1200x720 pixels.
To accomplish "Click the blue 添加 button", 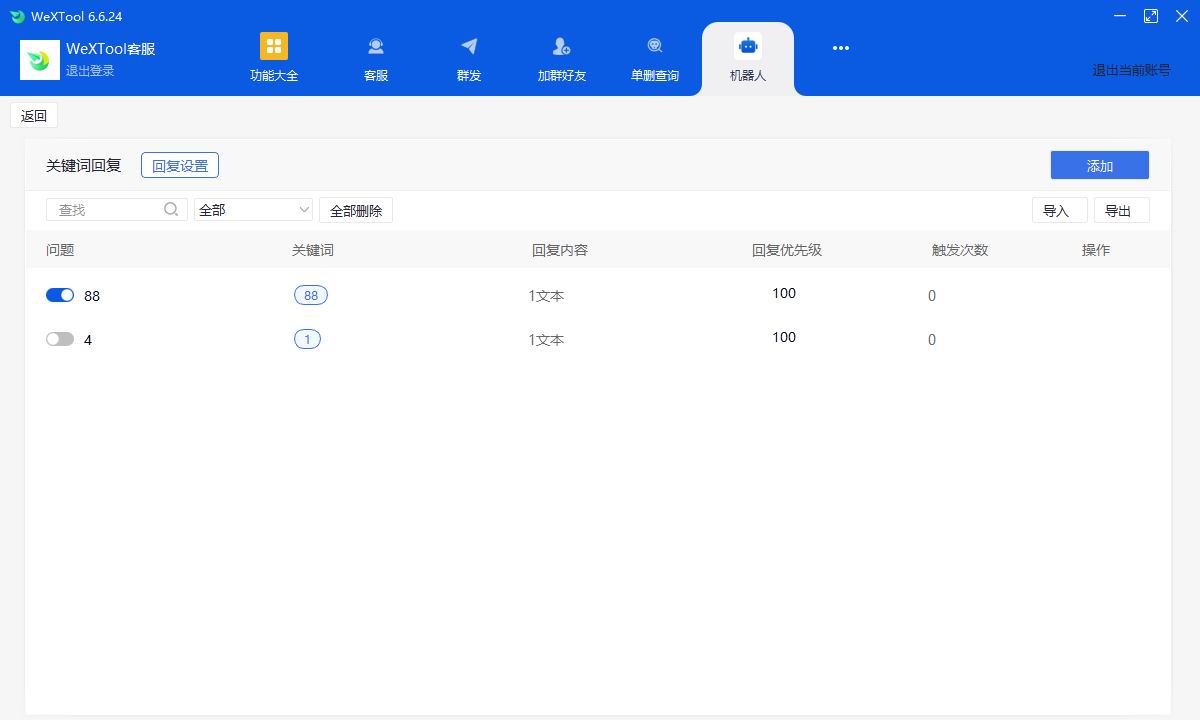I will tap(1099, 166).
